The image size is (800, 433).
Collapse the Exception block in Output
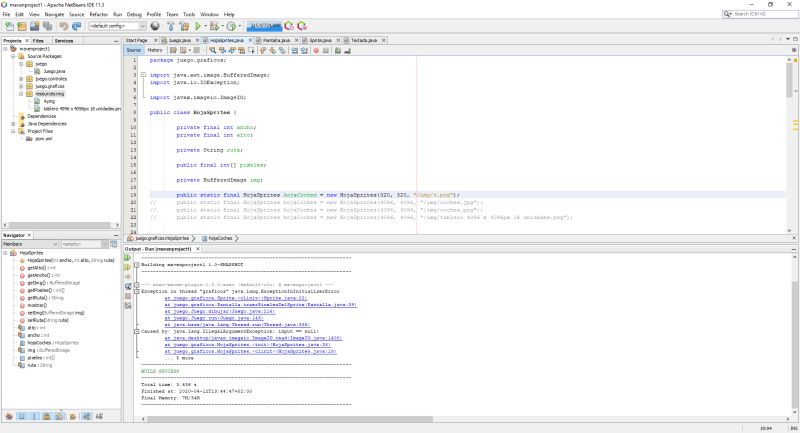point(137,291)
